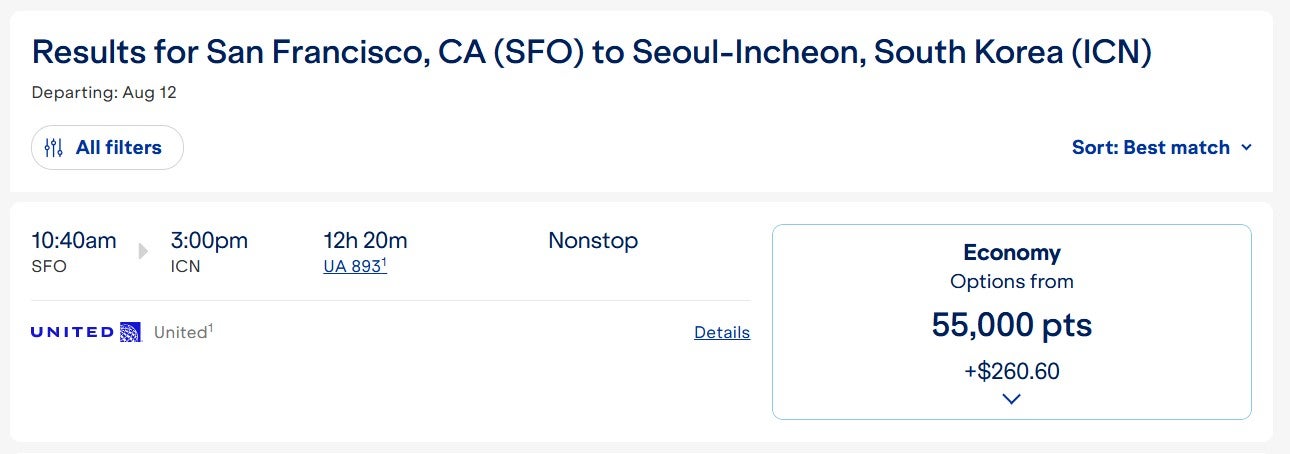Click the 3:00pm arrival time
The width and height of the screenshot is (1290, 454).
tap(209, 241)
